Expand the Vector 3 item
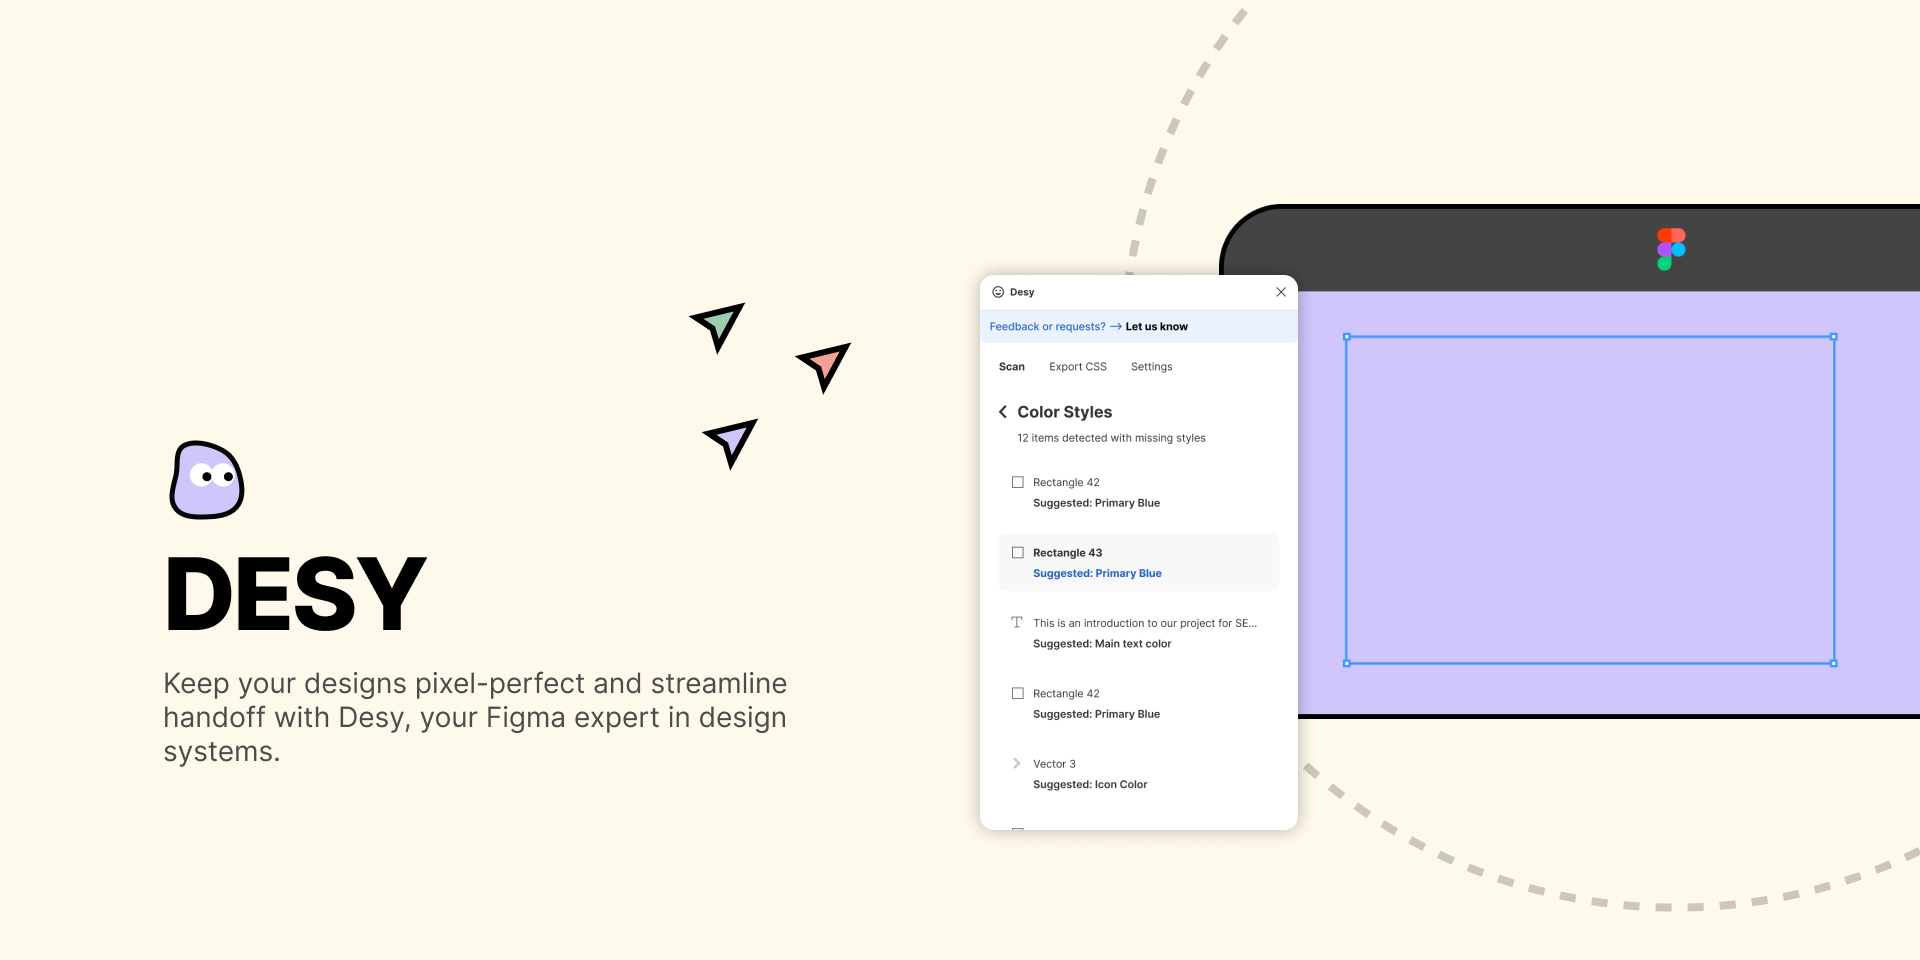Viewport: 1920px width, 960px height. click(x=1017, y=763)
